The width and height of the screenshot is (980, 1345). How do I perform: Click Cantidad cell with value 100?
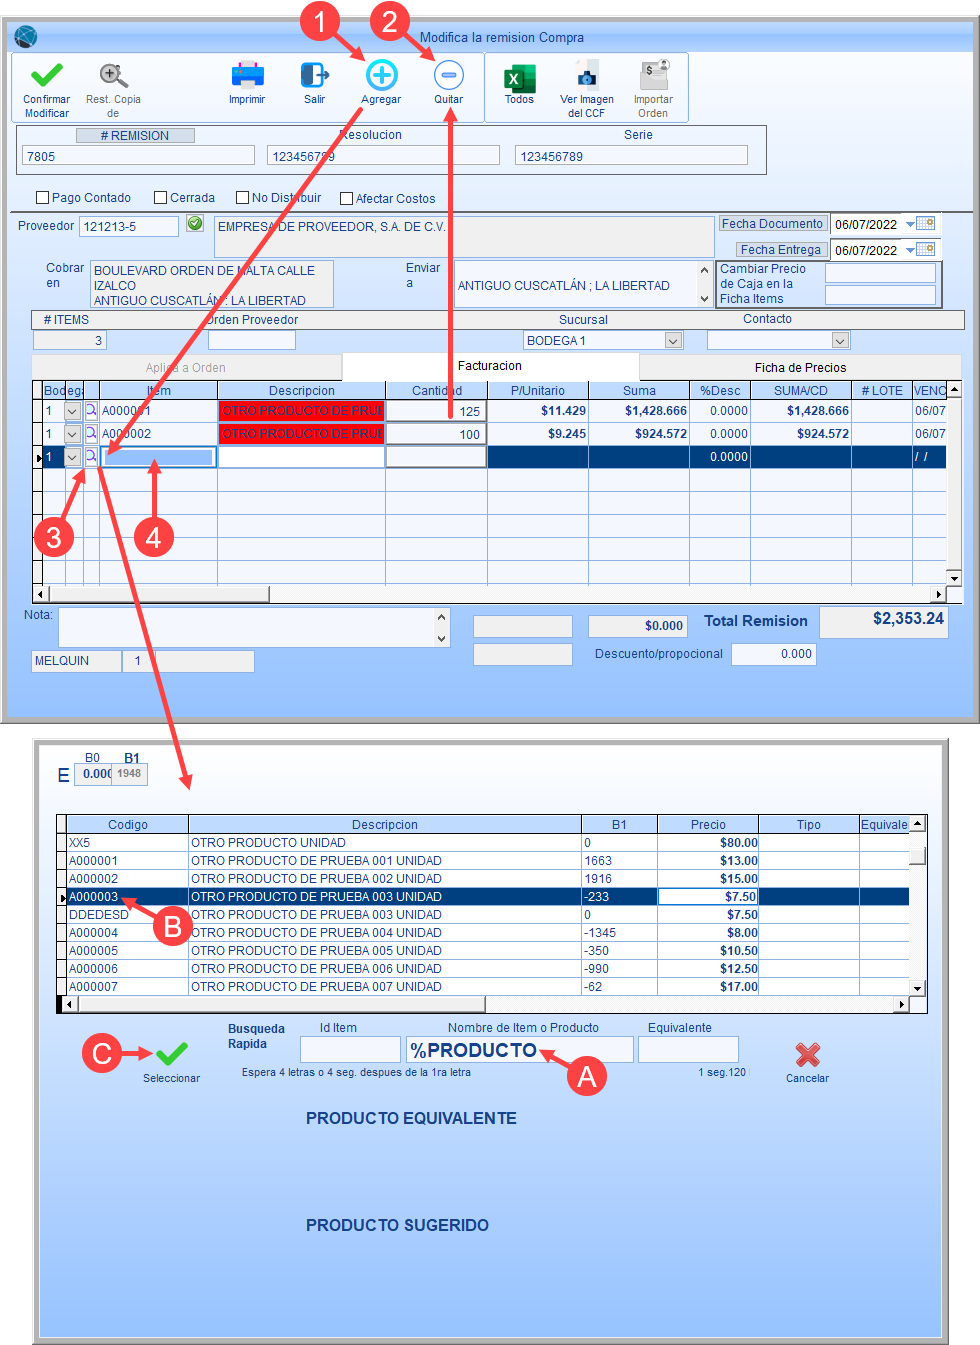point(436,434)
